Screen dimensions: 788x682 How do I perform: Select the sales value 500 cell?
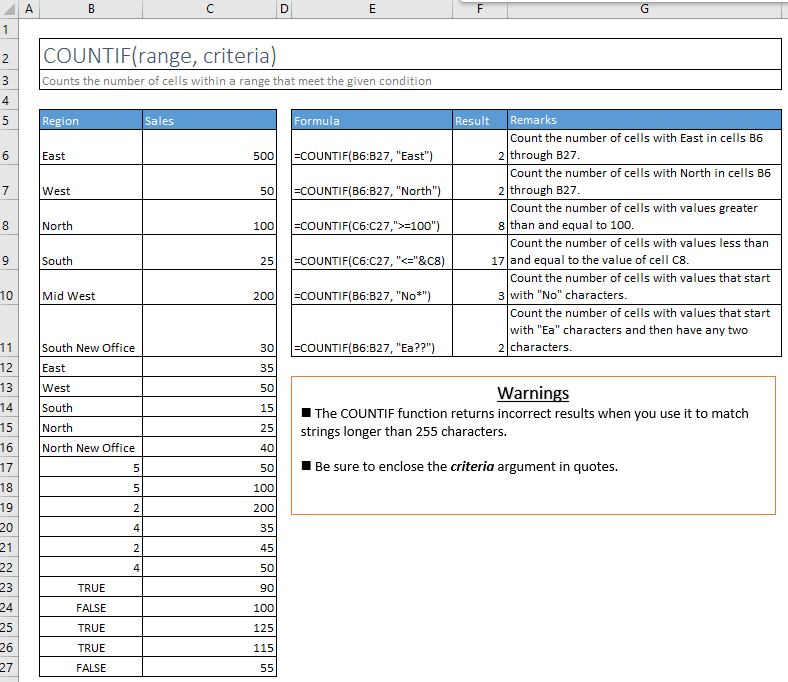click(x=210, y=147)
